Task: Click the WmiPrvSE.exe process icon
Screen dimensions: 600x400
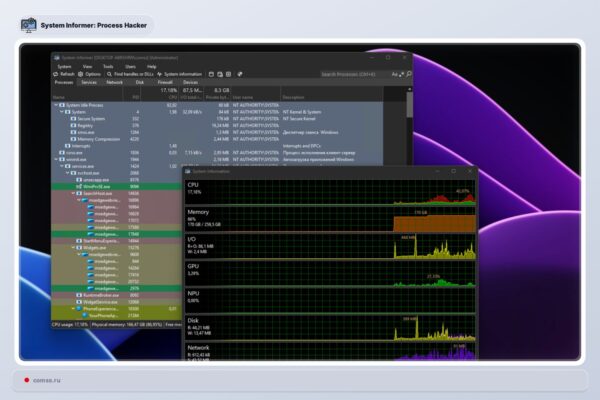Action: pyautogui.click(x=79, y=187)
